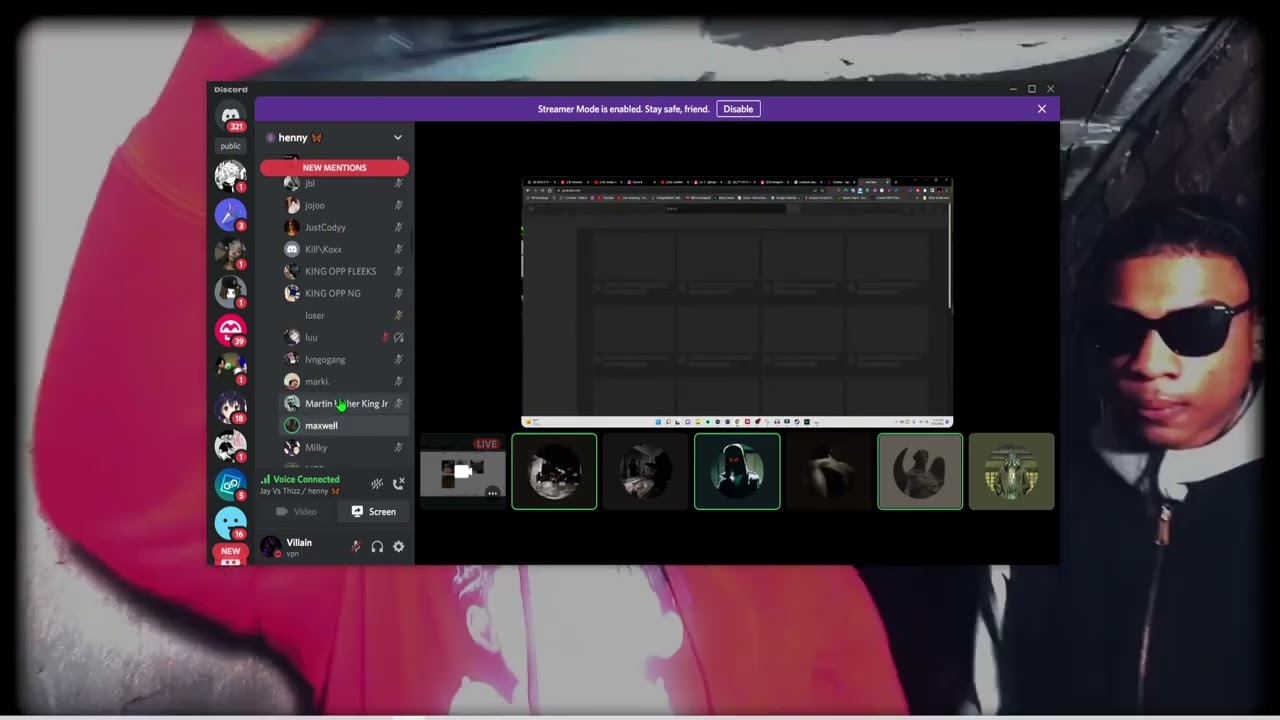Viewport: 1280px width, 720px height.
Task: Select voice user jojoo
Action: pyautogui.click(x=345, y=205)
